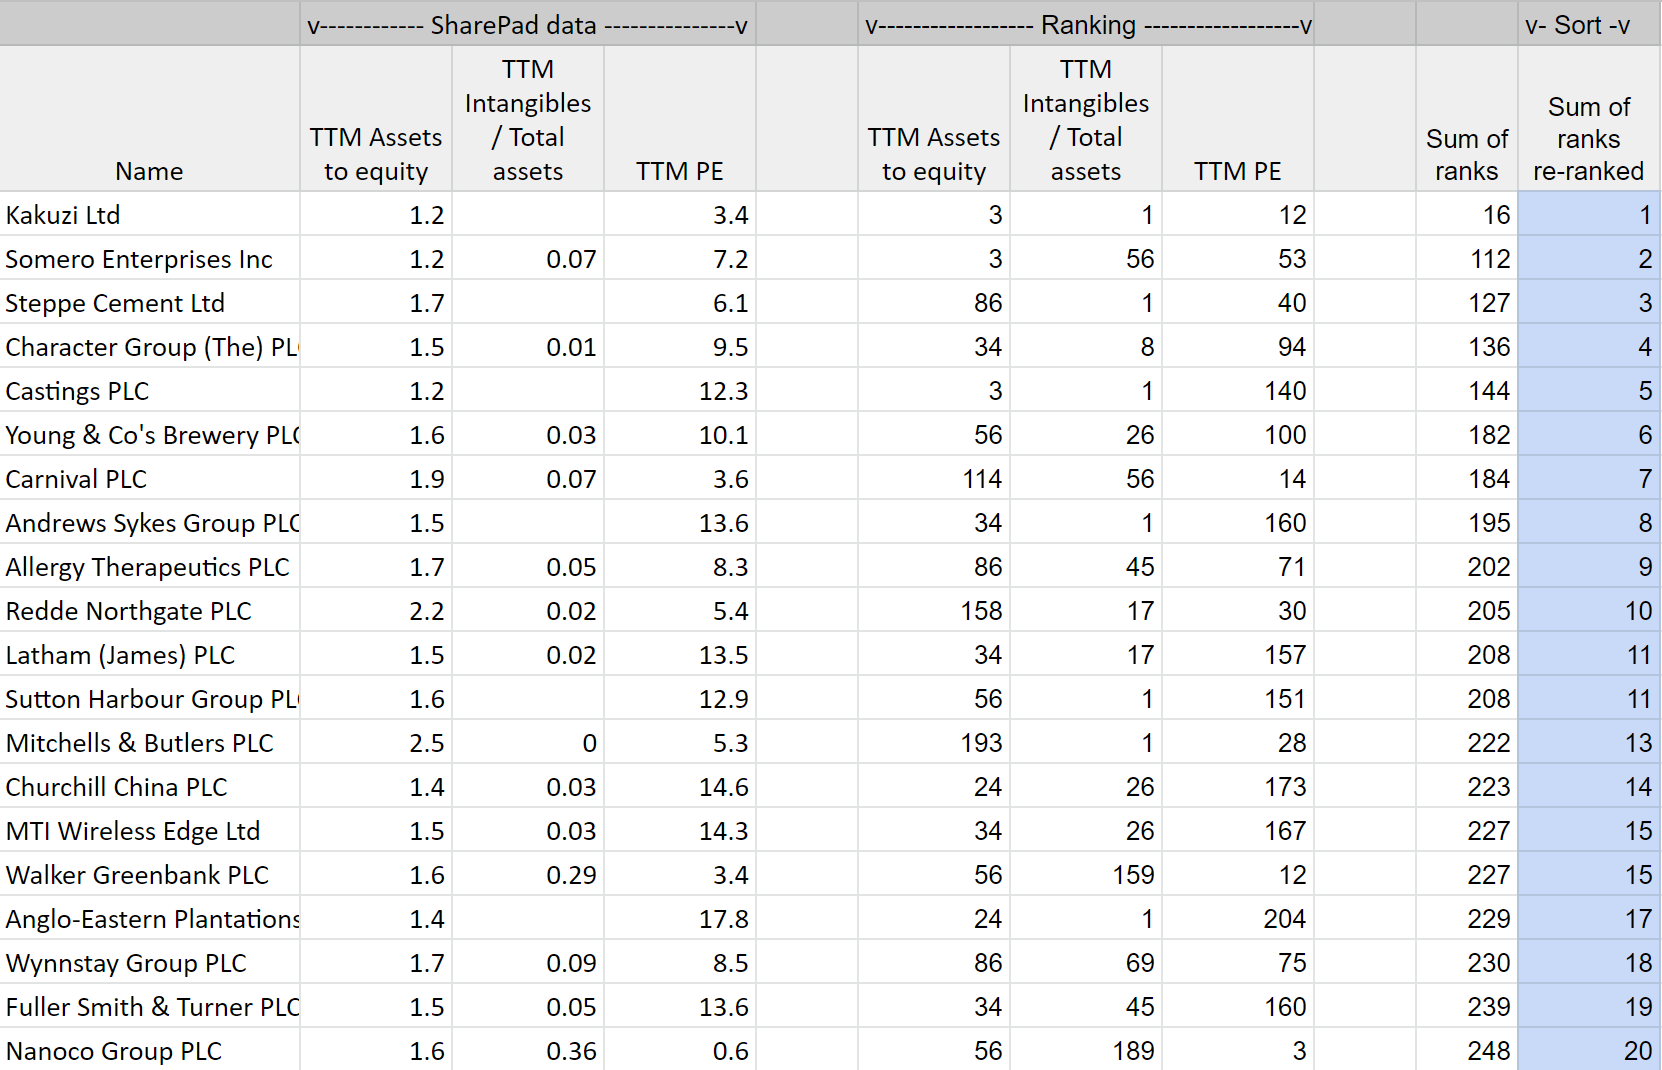Click Carnival PLC assets ranking 114
The height and width of the screenshot is (1070, 1662).
[934, 478]
